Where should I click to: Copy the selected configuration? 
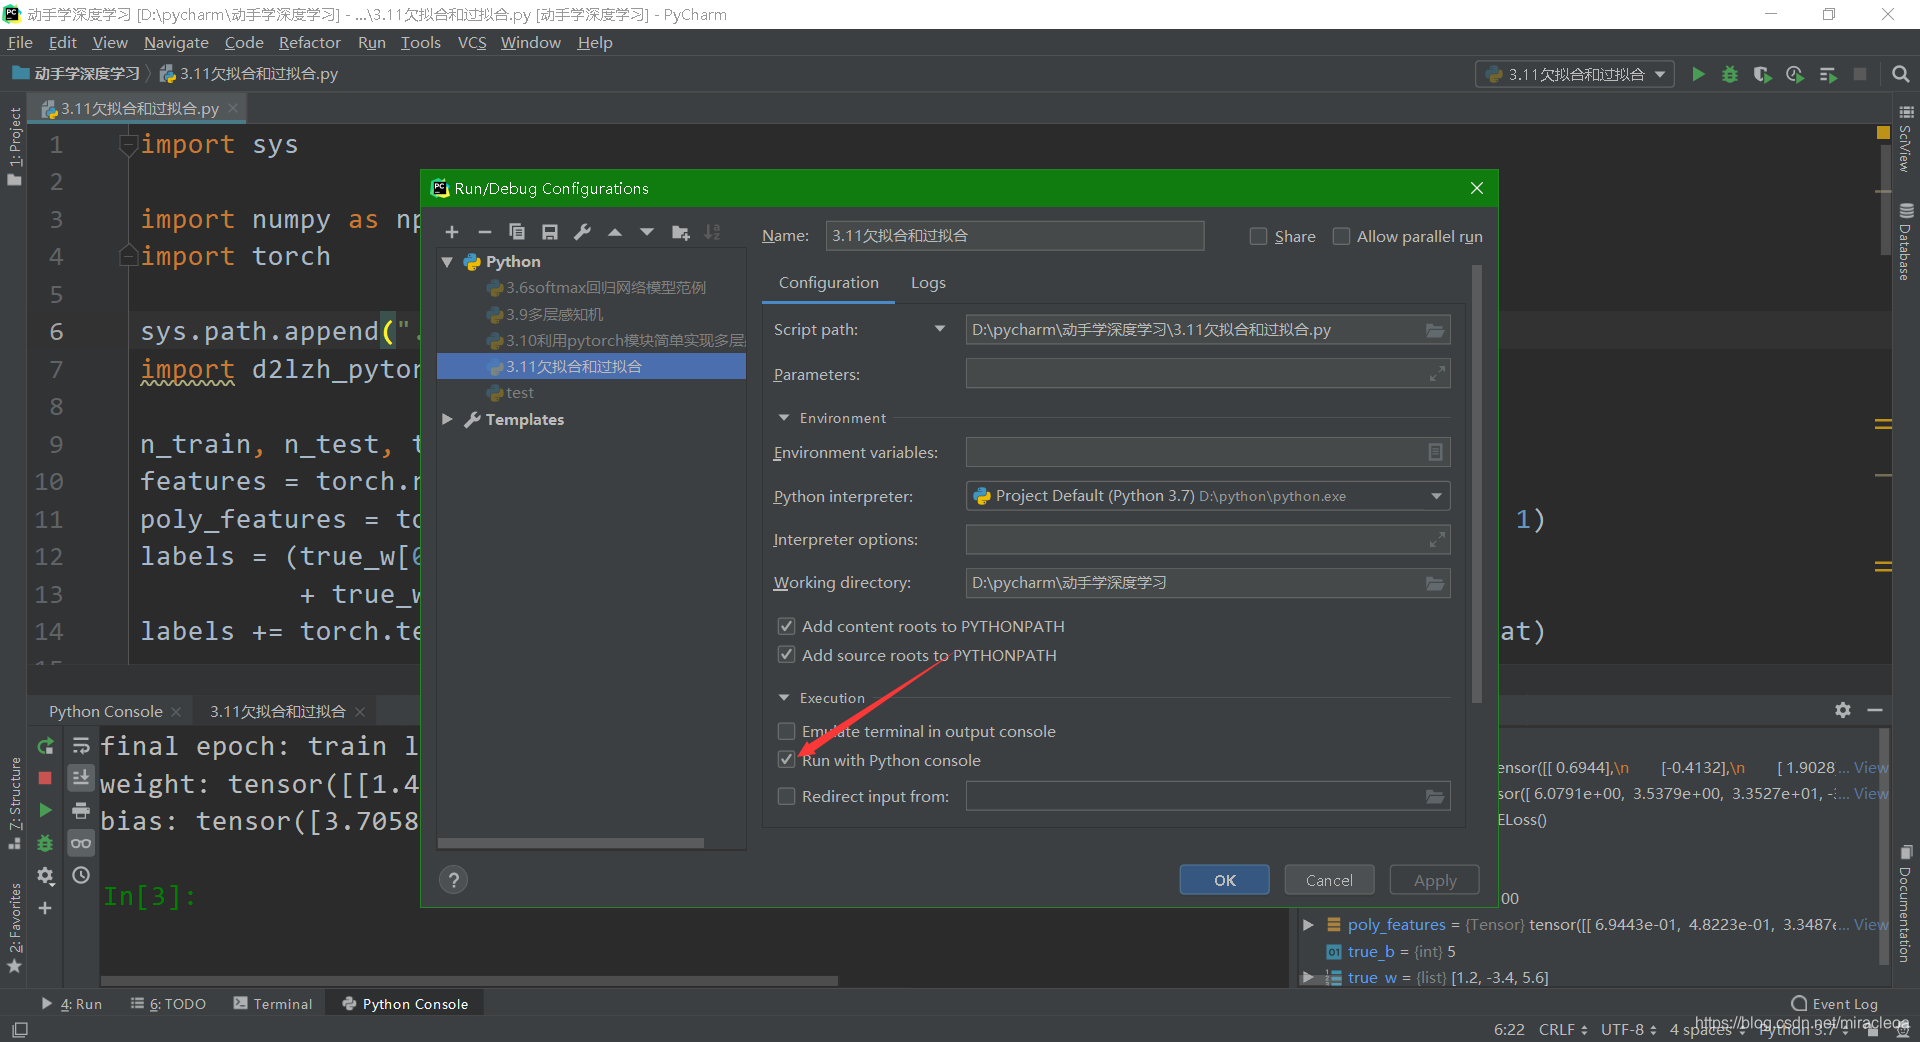[517, 232]
